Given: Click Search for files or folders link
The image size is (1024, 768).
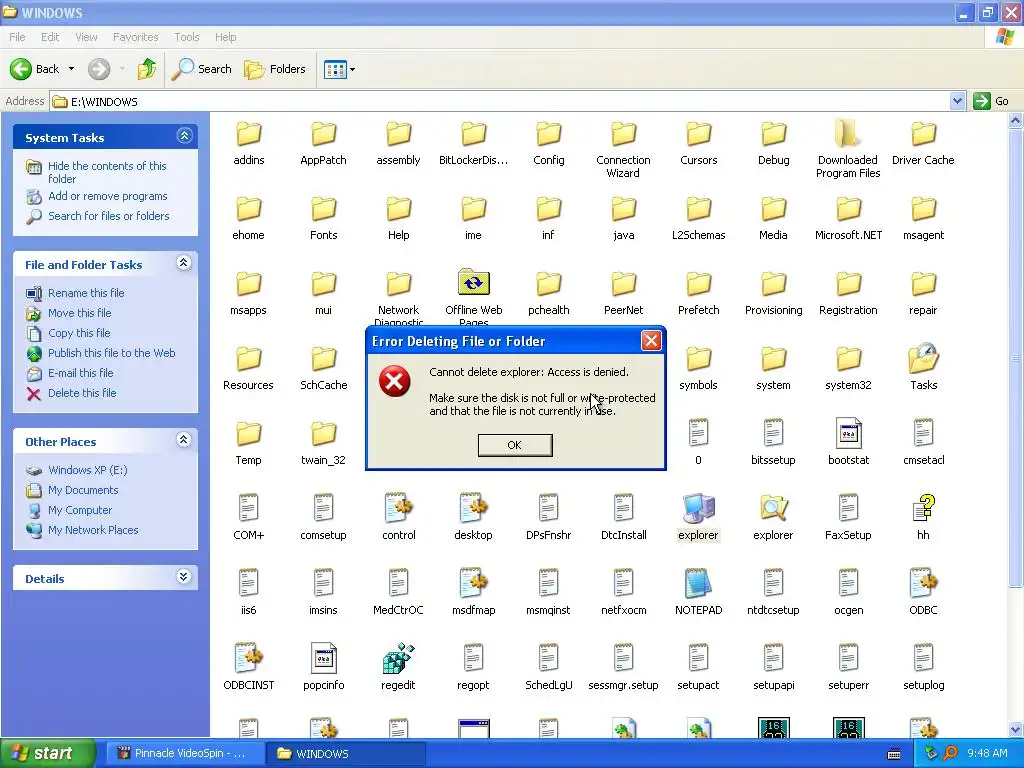Looking at the screenshot, I should (x=108, y=216).
